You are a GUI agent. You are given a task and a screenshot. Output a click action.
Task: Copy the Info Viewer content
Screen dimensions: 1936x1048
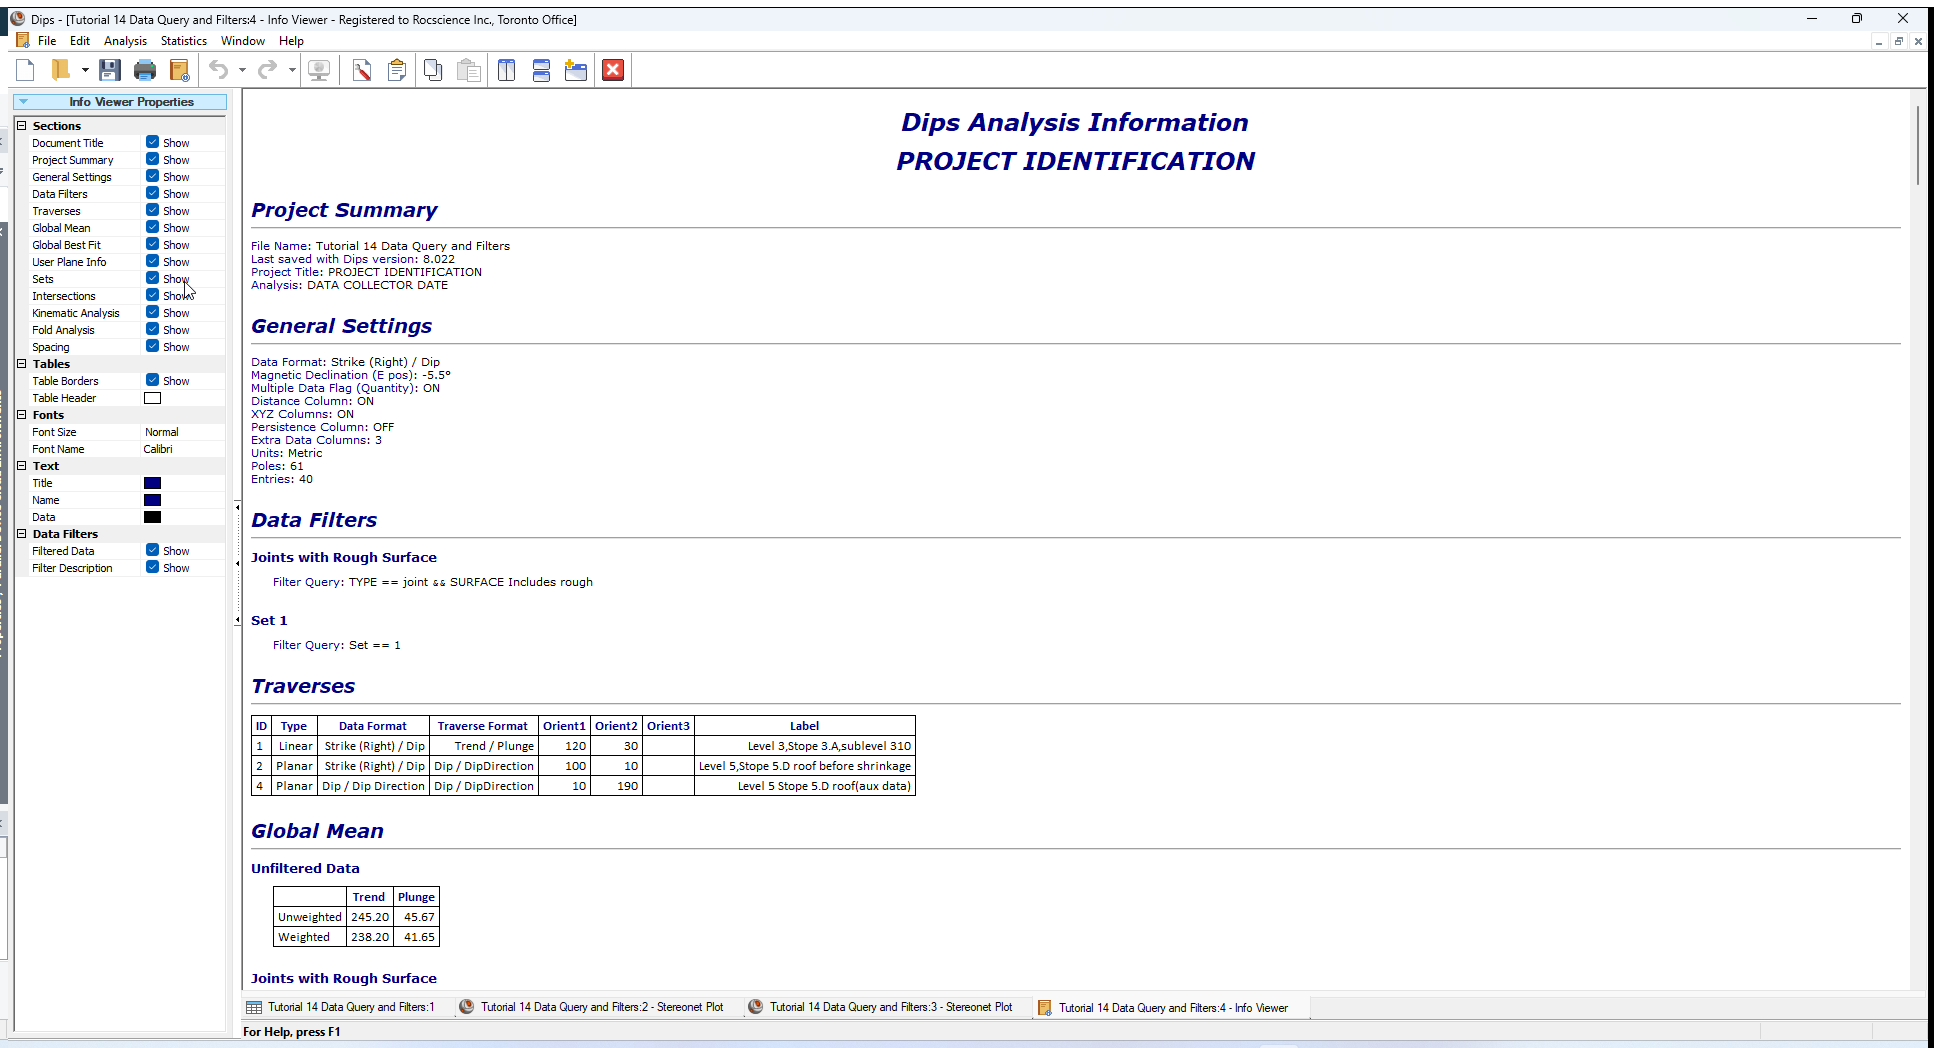click(433, 70)
